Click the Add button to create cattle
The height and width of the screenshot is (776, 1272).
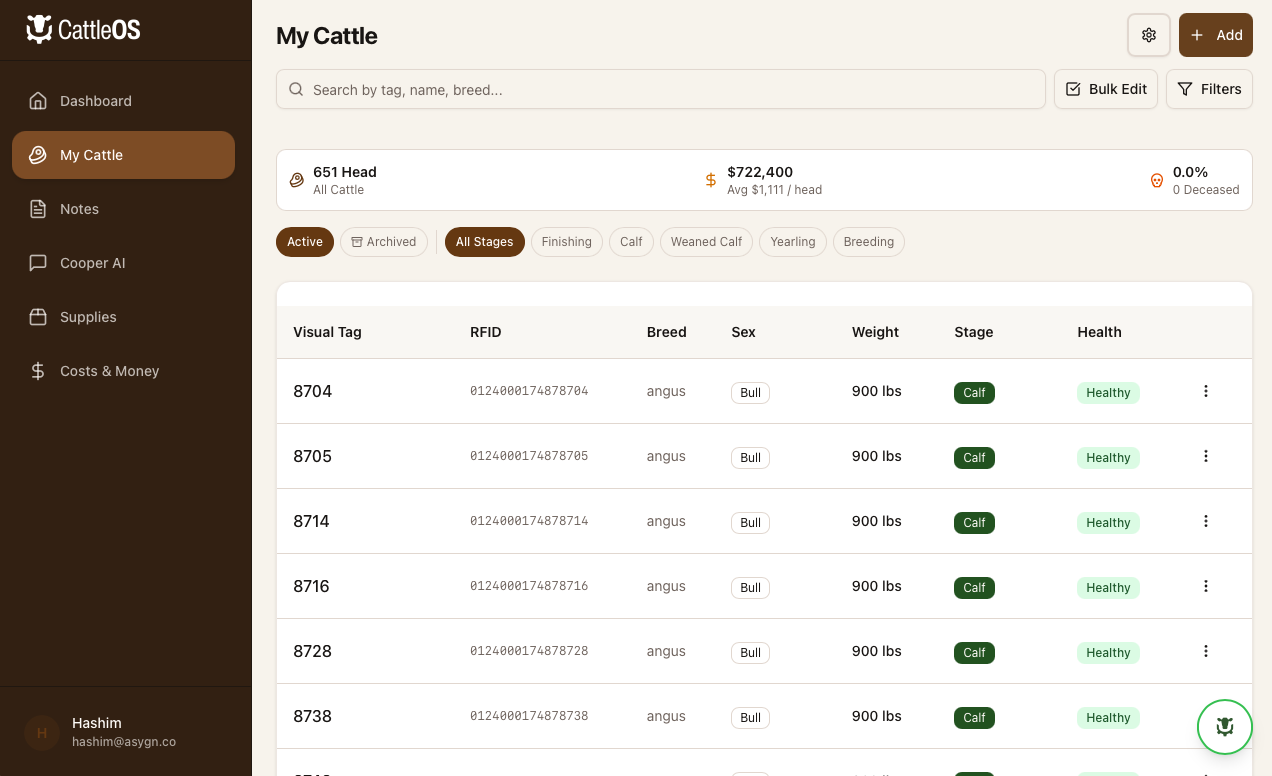1215,35
